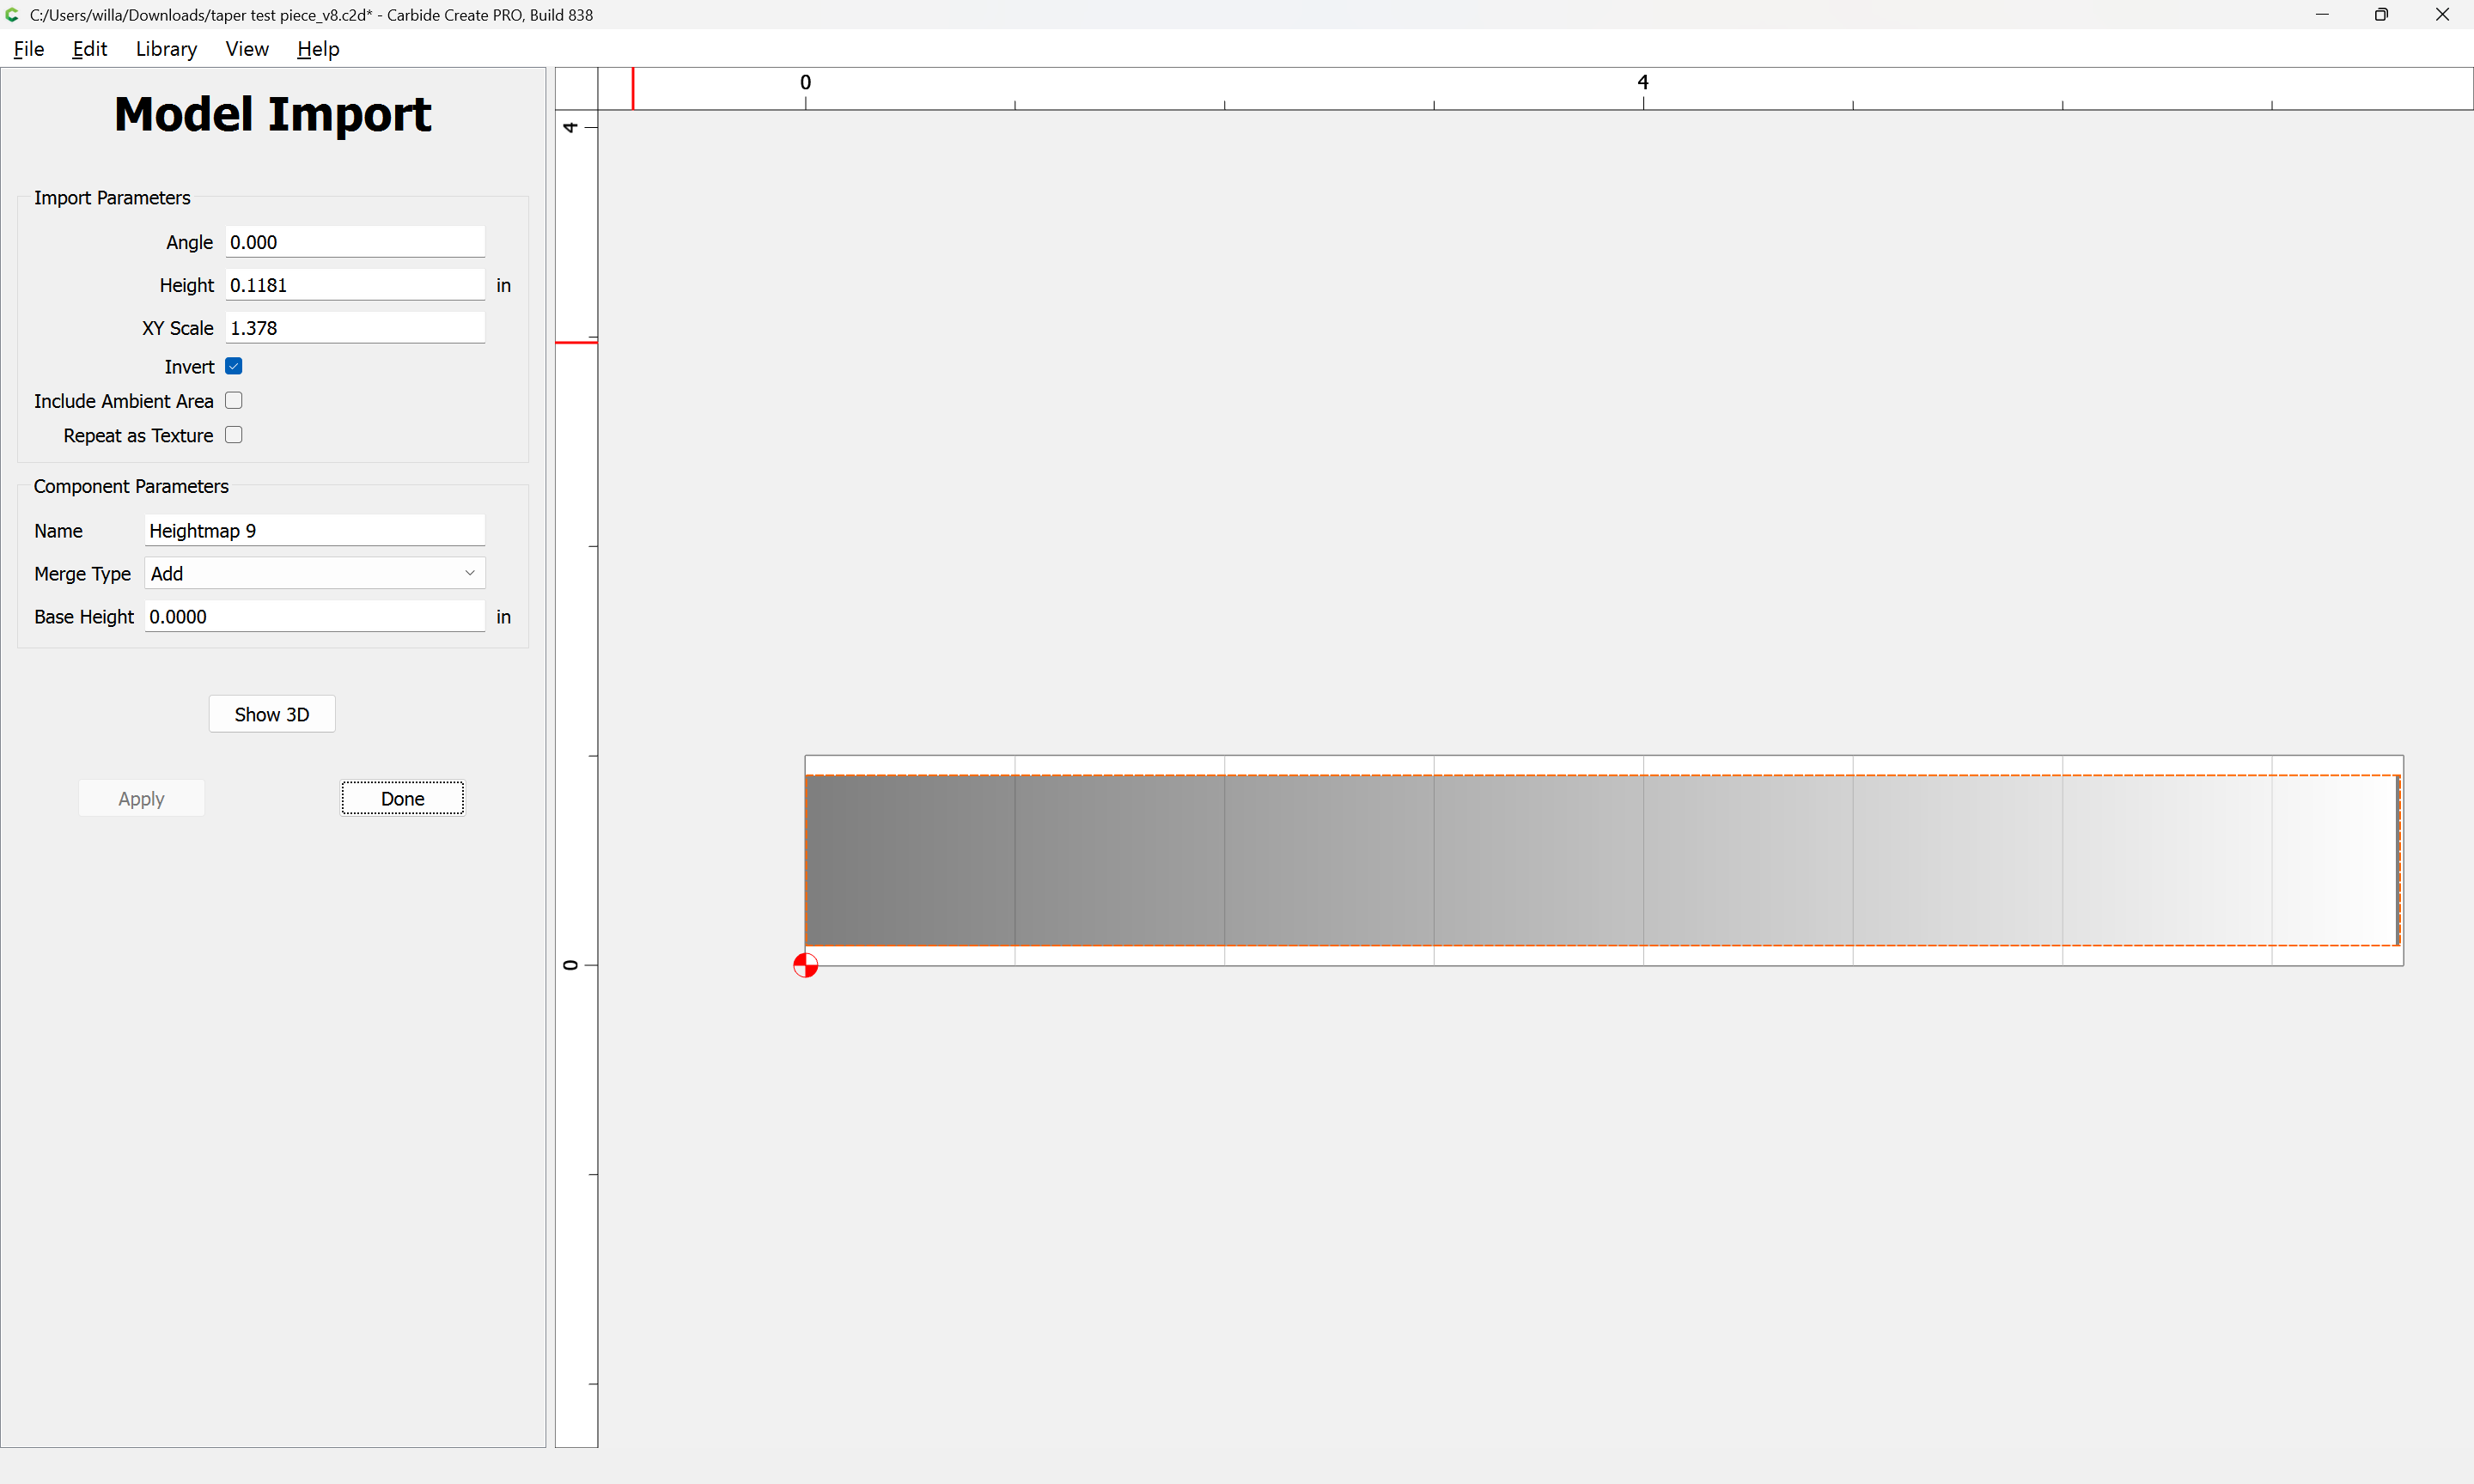2474x1484 pixels.
Task: Enable Include Ambient Area checkbox
Action: [234, 400]
